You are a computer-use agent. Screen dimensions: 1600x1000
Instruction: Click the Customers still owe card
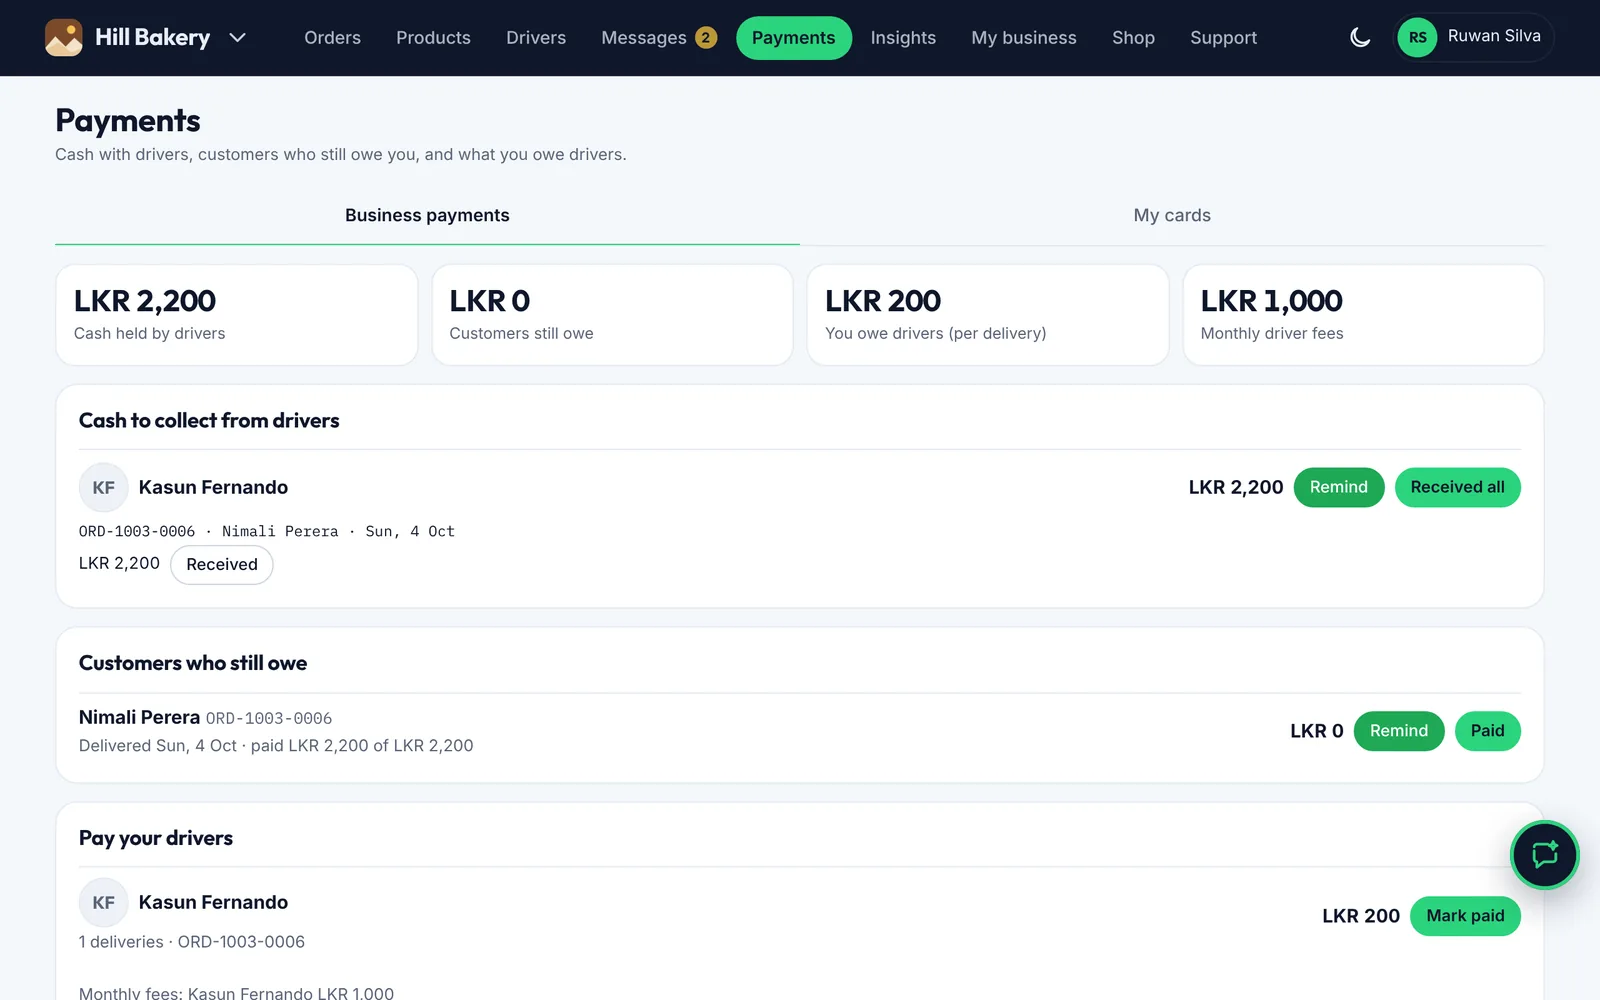612,315
